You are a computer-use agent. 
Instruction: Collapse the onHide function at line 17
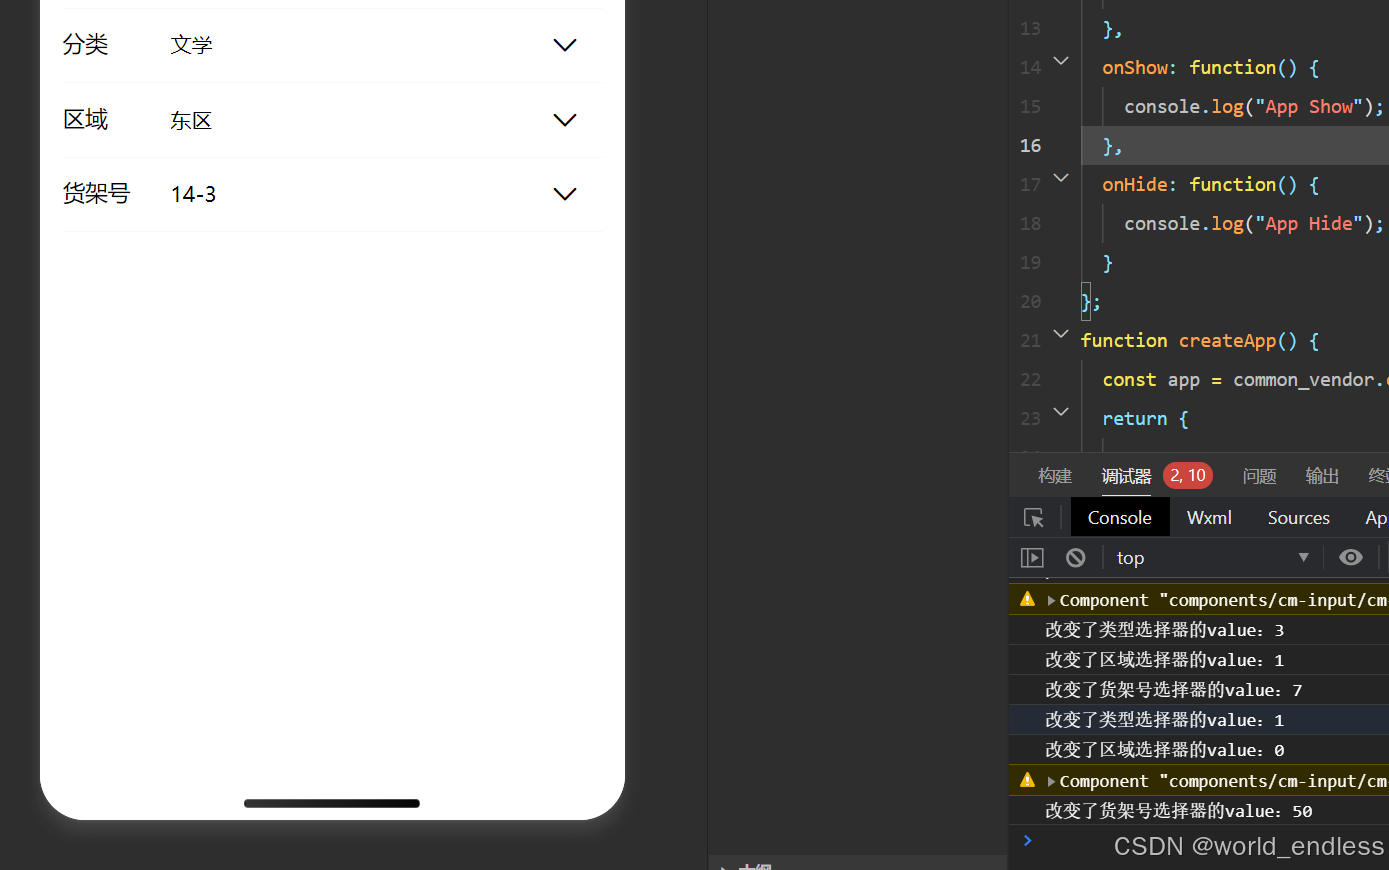click(1061, 178)
